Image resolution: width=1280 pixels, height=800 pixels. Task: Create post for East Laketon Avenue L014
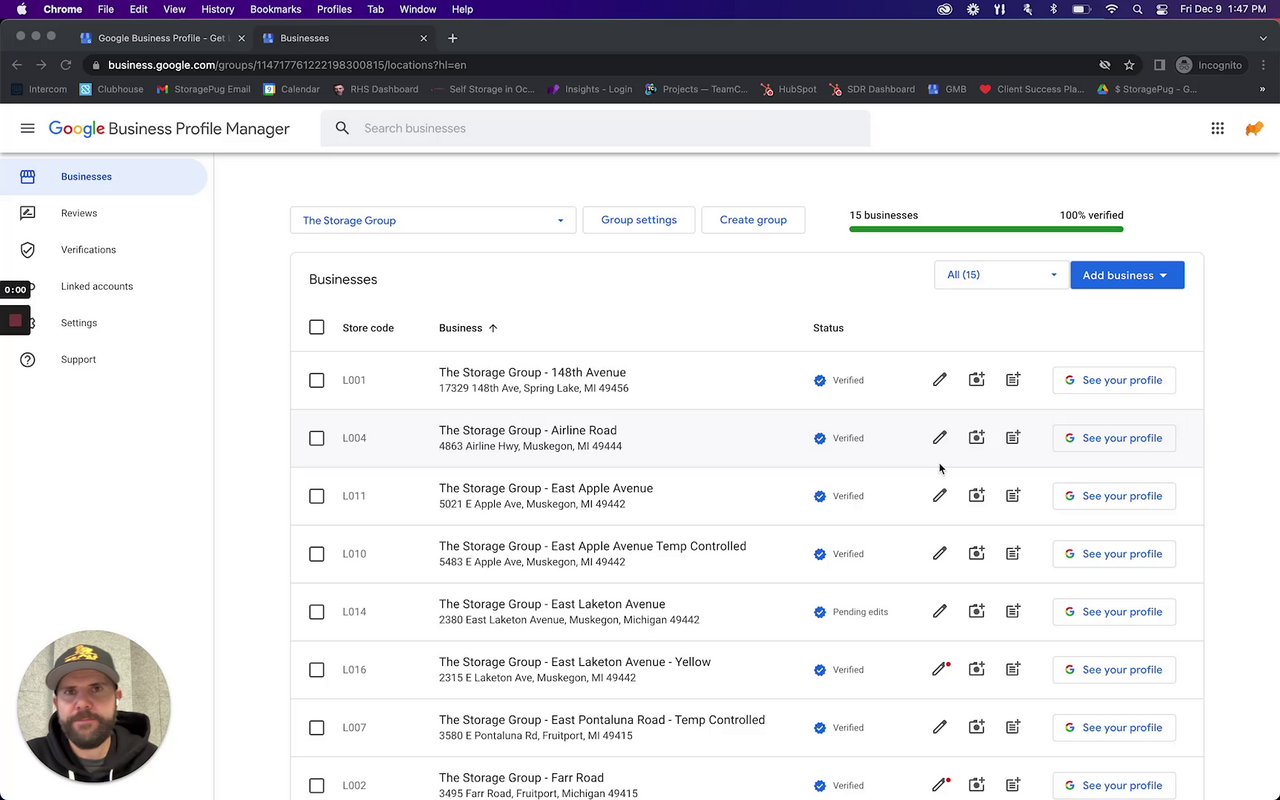[x=1013, y=612]
